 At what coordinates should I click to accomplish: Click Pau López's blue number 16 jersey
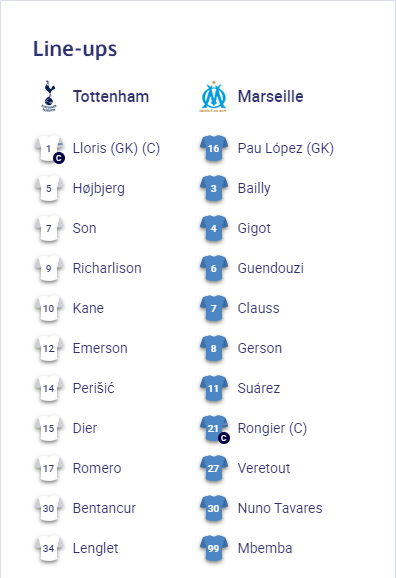pyautogui.click(x=214, y=148)
